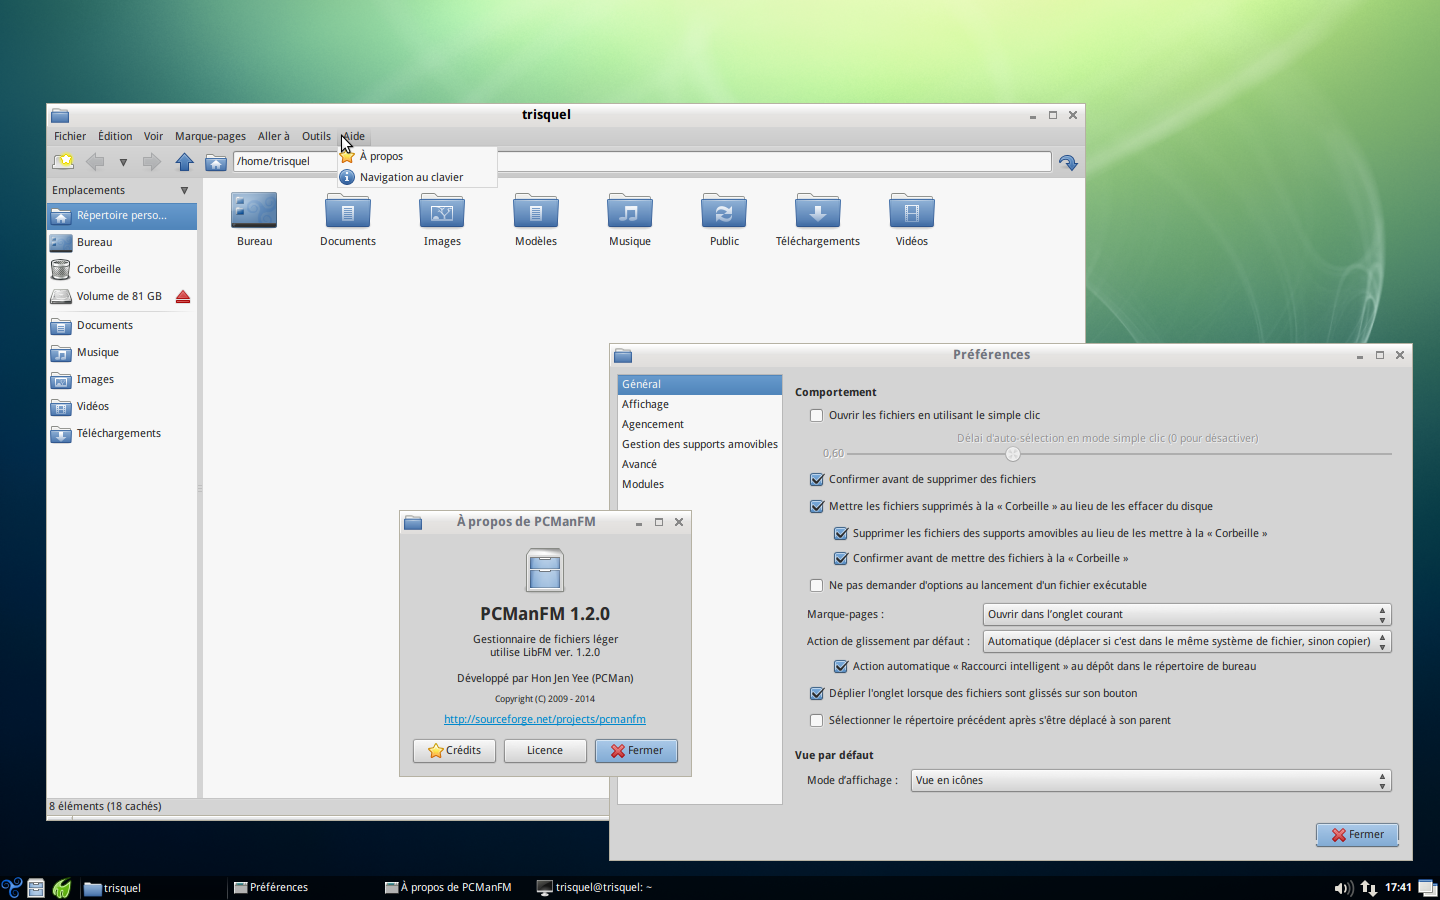
Task: Switch to Affichage preferences page
Action: 699,404
